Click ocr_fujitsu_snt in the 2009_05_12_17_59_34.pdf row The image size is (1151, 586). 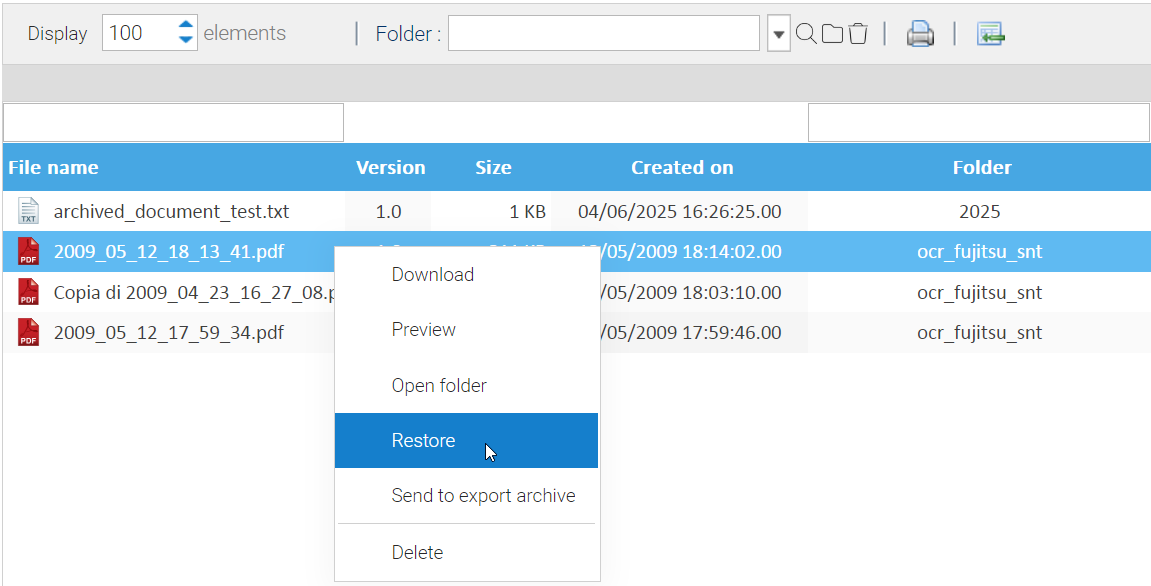979,333
